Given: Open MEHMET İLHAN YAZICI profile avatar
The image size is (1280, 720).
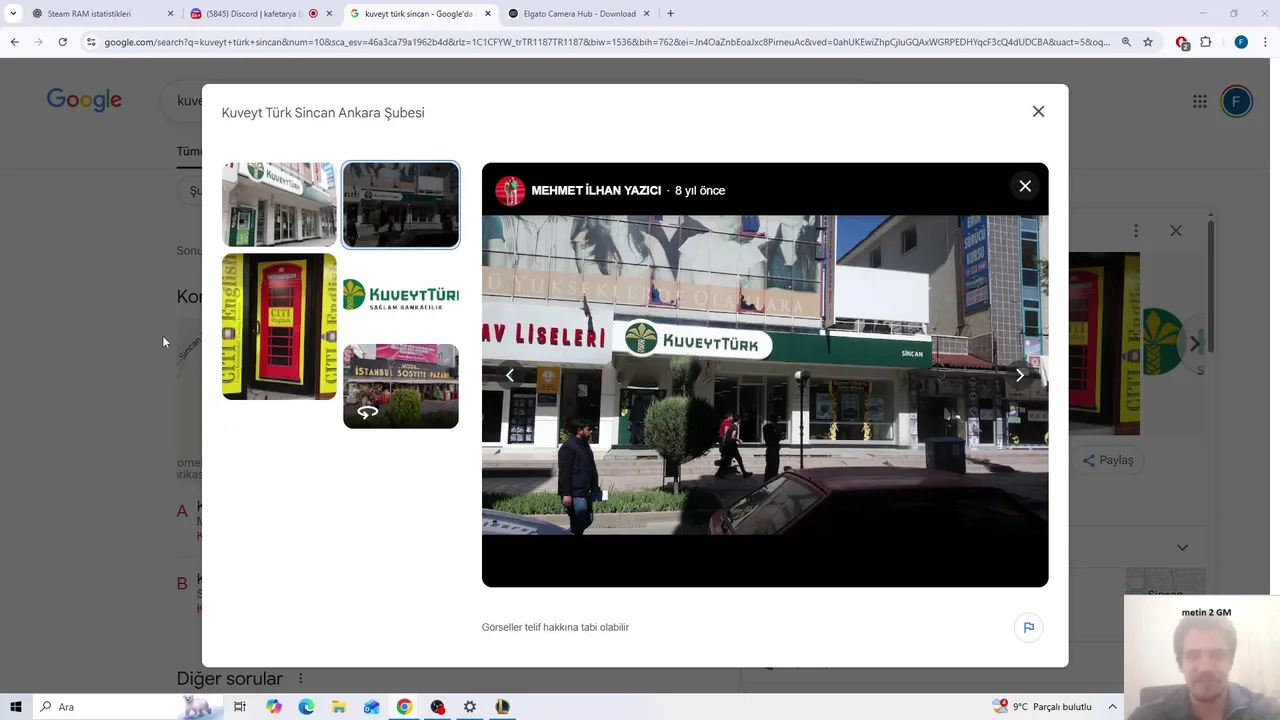Looking at the screenshot, I should [510, 190].
